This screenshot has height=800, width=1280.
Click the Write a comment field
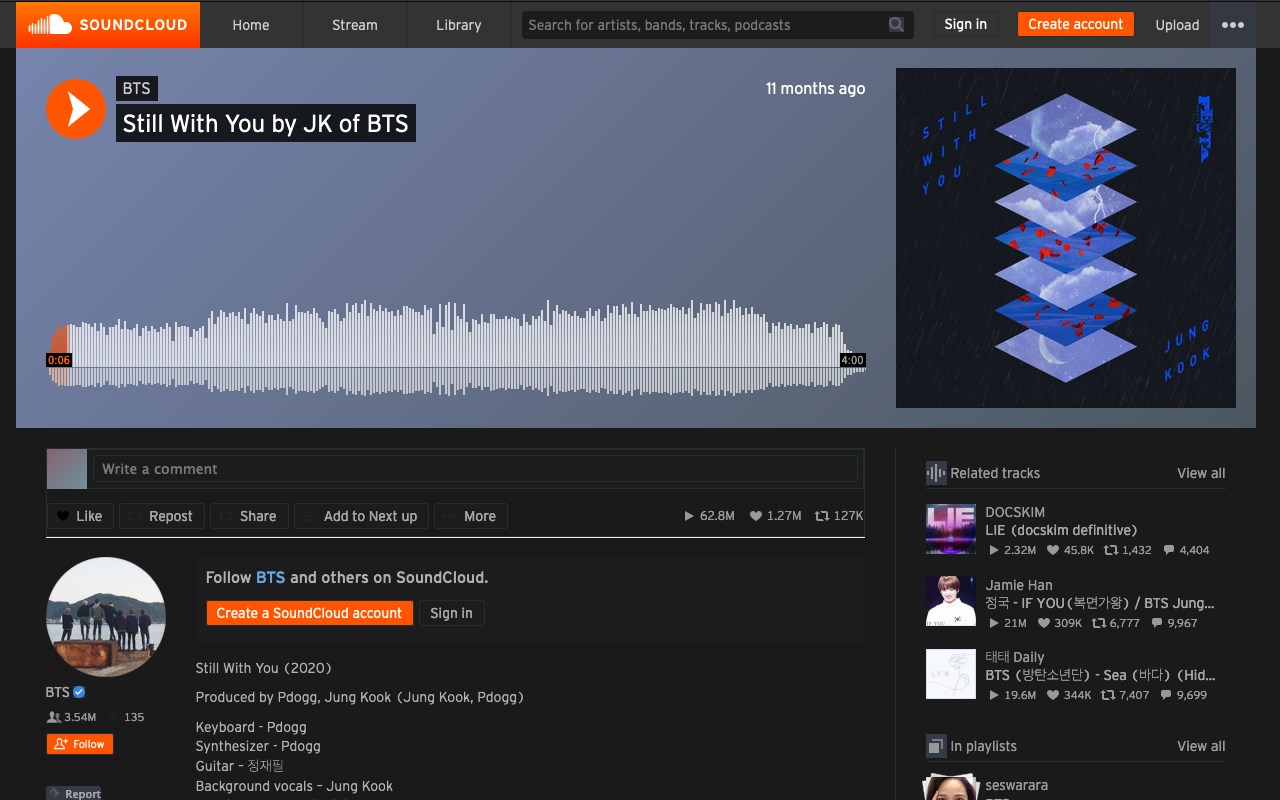pos(475,469)
